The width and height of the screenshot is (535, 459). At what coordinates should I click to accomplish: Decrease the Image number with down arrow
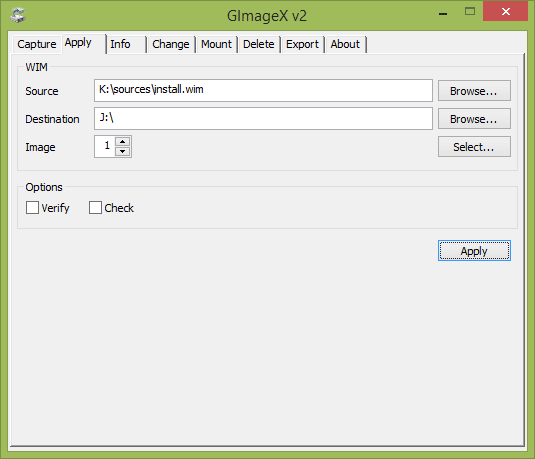tap(122, 151)
